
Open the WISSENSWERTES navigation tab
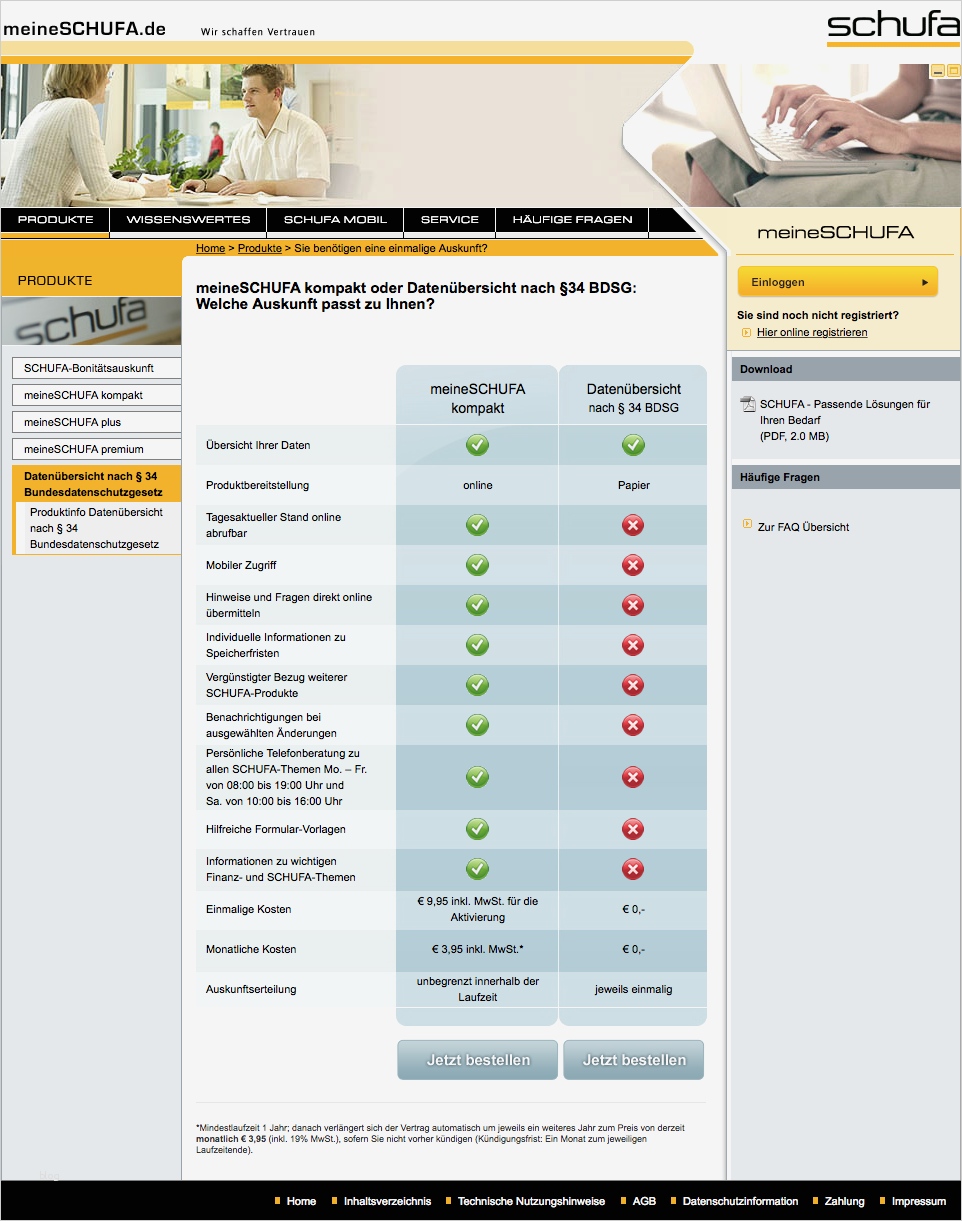[x=188, y=220]
